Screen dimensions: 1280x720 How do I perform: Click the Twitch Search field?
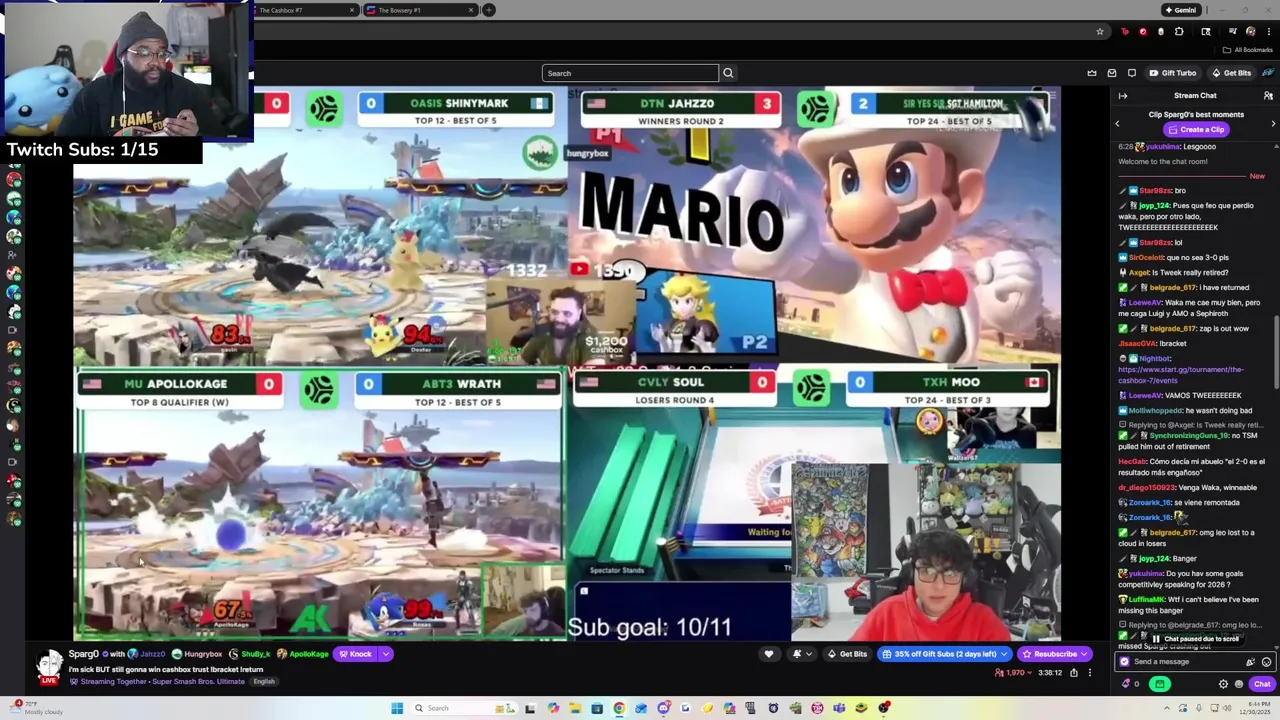pyautogui.click(x=630, y=73)
